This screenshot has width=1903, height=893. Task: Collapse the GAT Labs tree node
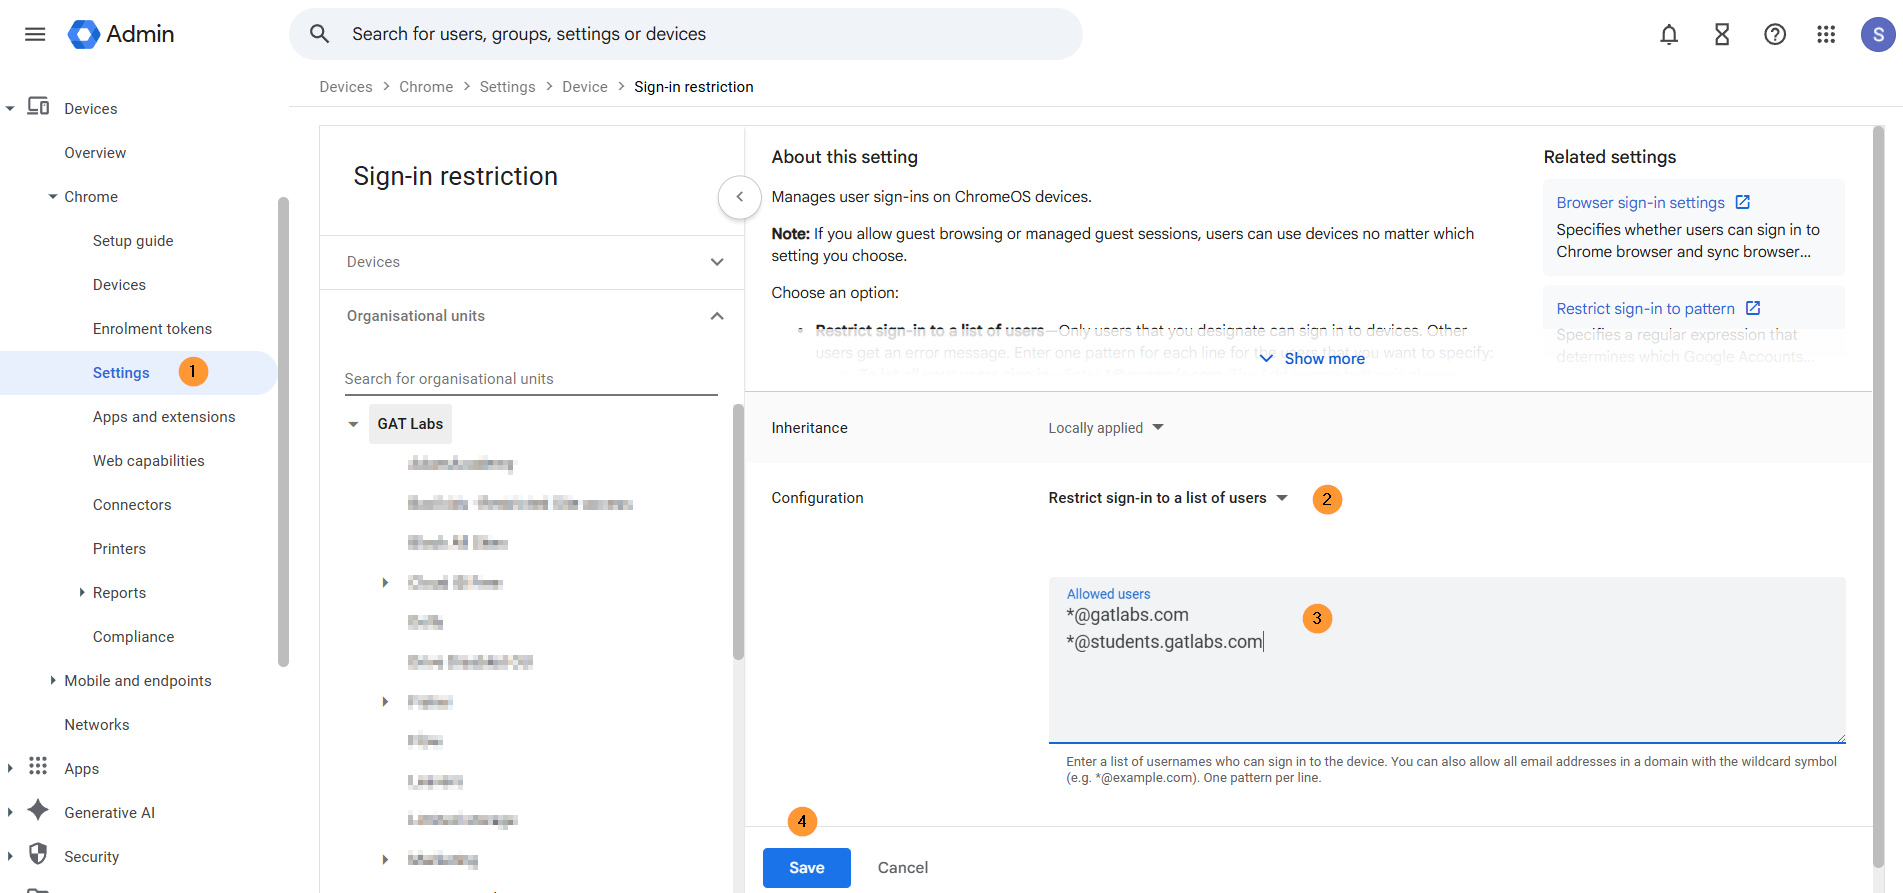tap(353, 424)
